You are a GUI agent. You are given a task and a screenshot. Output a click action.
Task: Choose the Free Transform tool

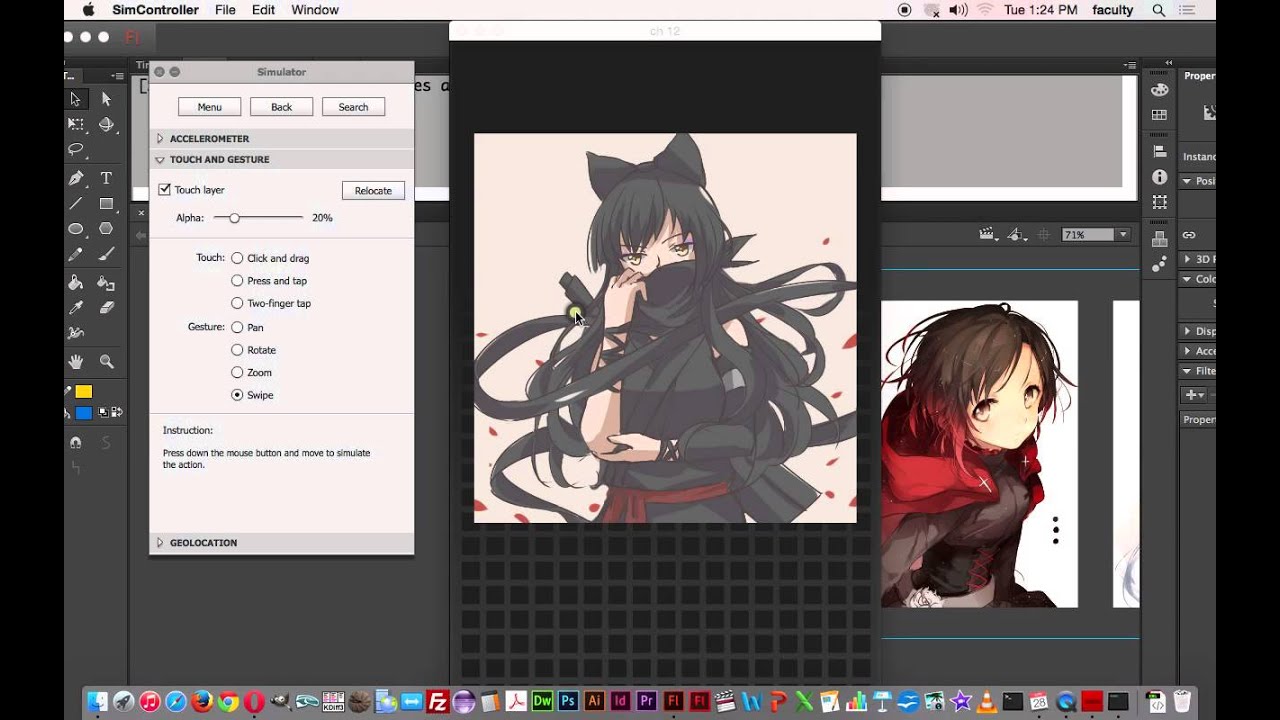click(75, 124)
